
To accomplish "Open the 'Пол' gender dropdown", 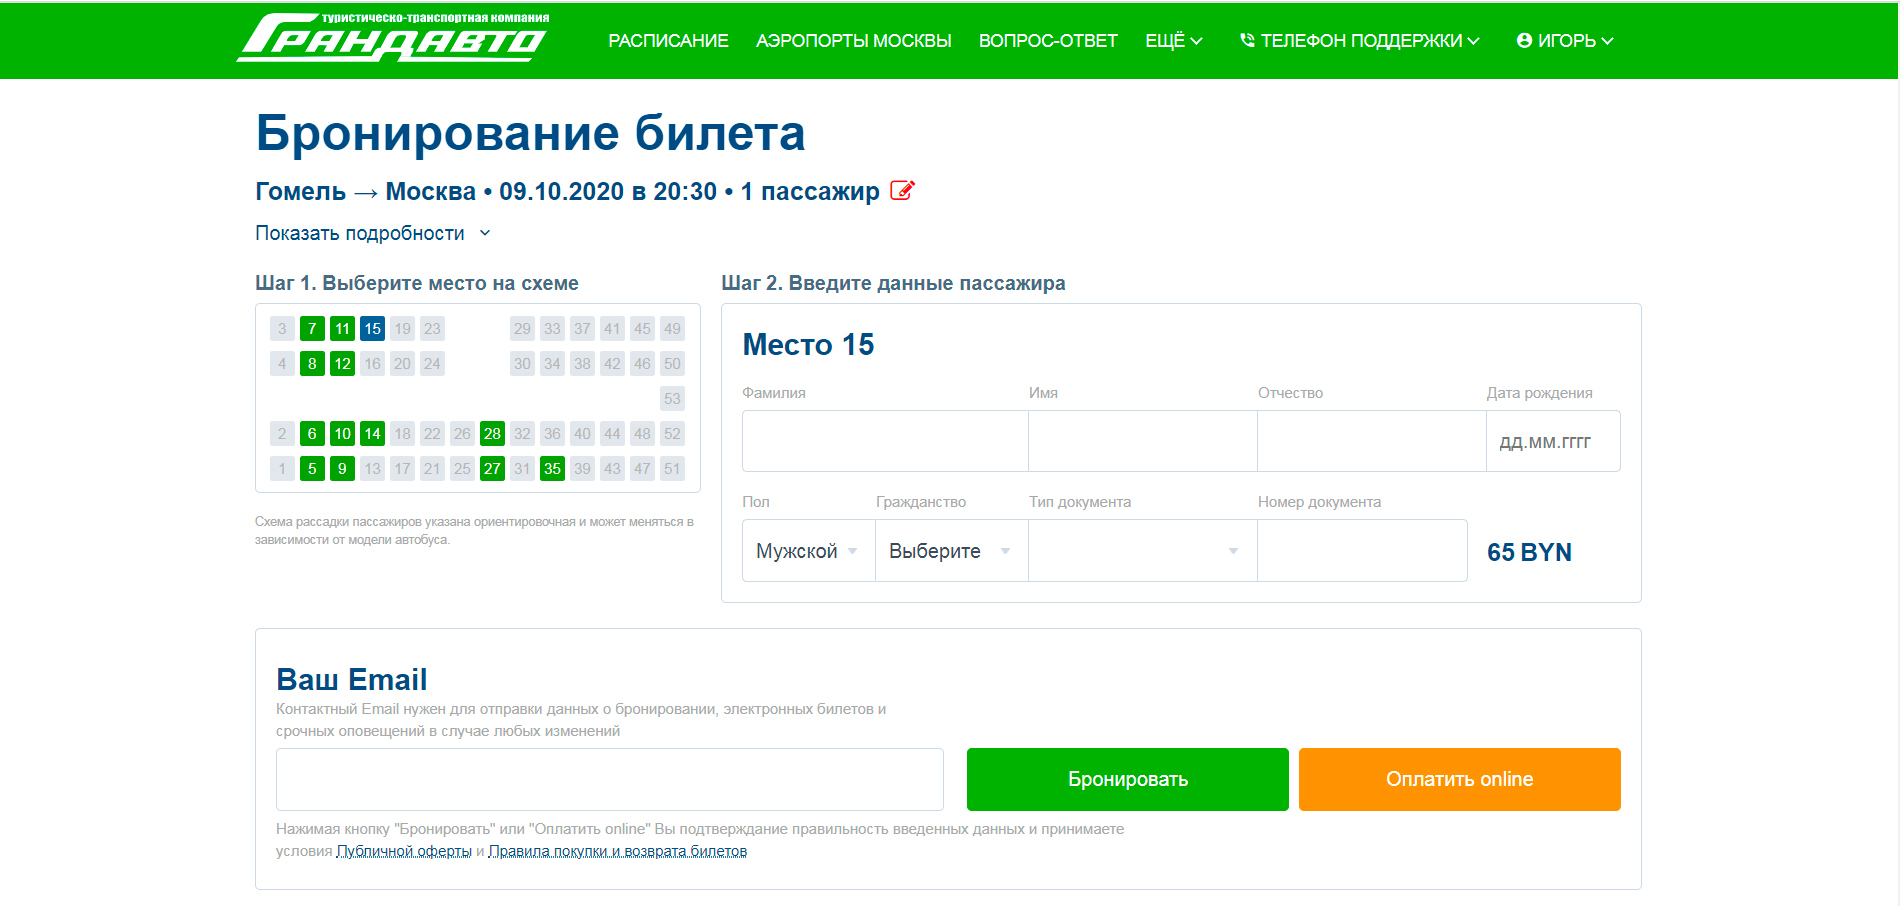I will click(807, 551).
